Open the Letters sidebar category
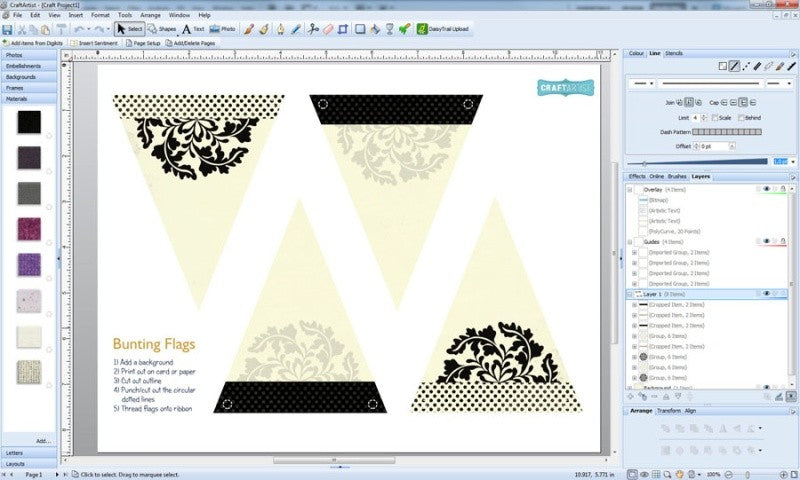The width and height of the screenshot is (800, 480). 29,453
